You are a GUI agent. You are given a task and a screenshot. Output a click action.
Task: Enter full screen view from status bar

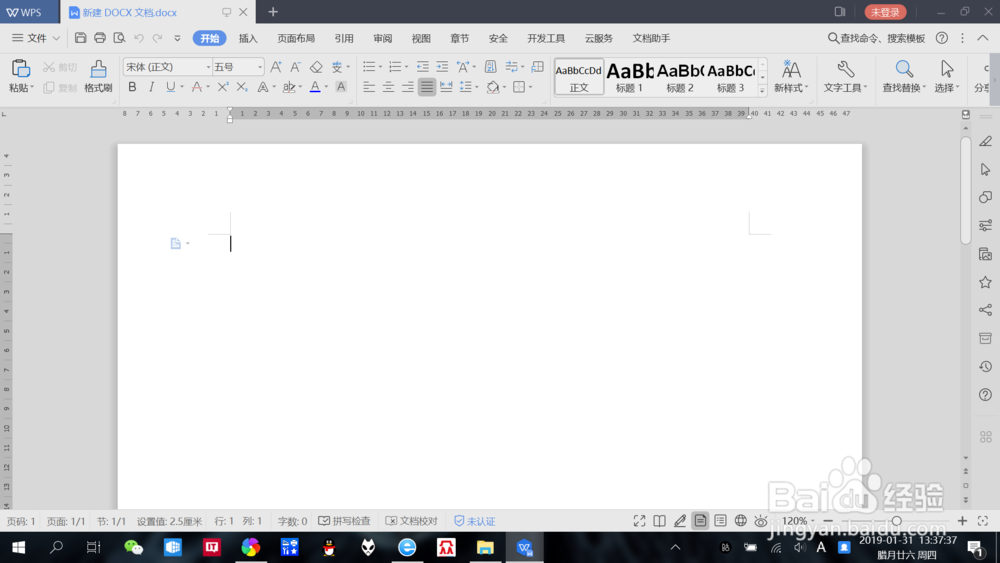pyautogui.click(x=639, y=521)
